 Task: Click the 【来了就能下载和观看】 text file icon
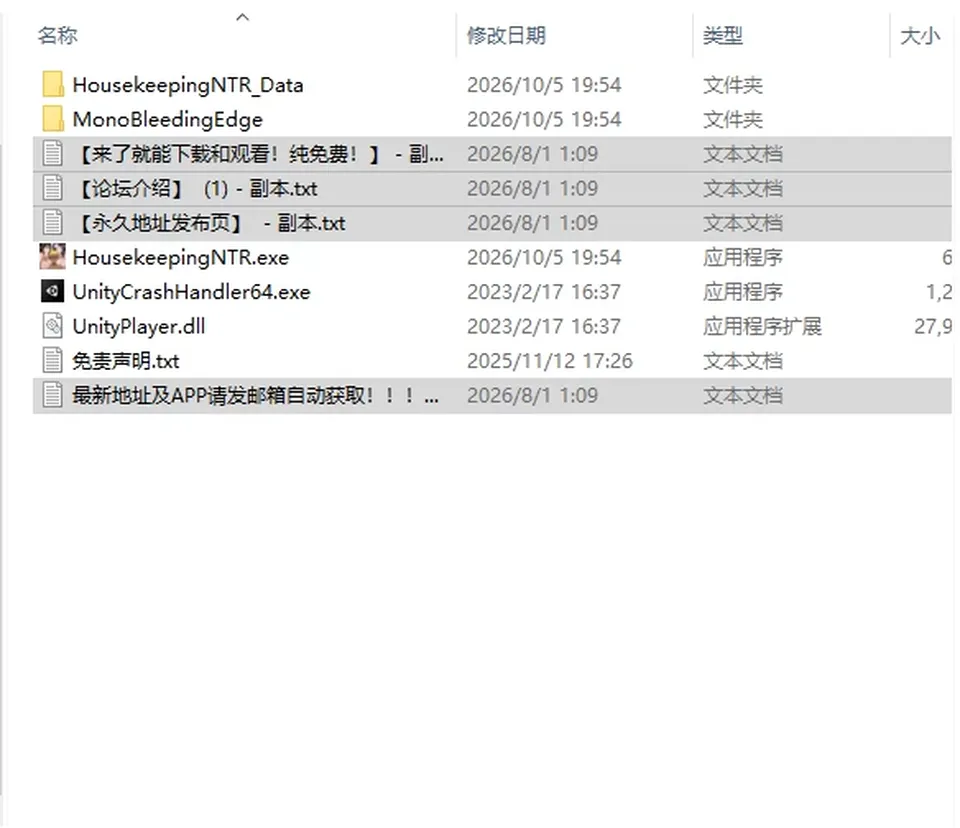[x=53, y=154]
